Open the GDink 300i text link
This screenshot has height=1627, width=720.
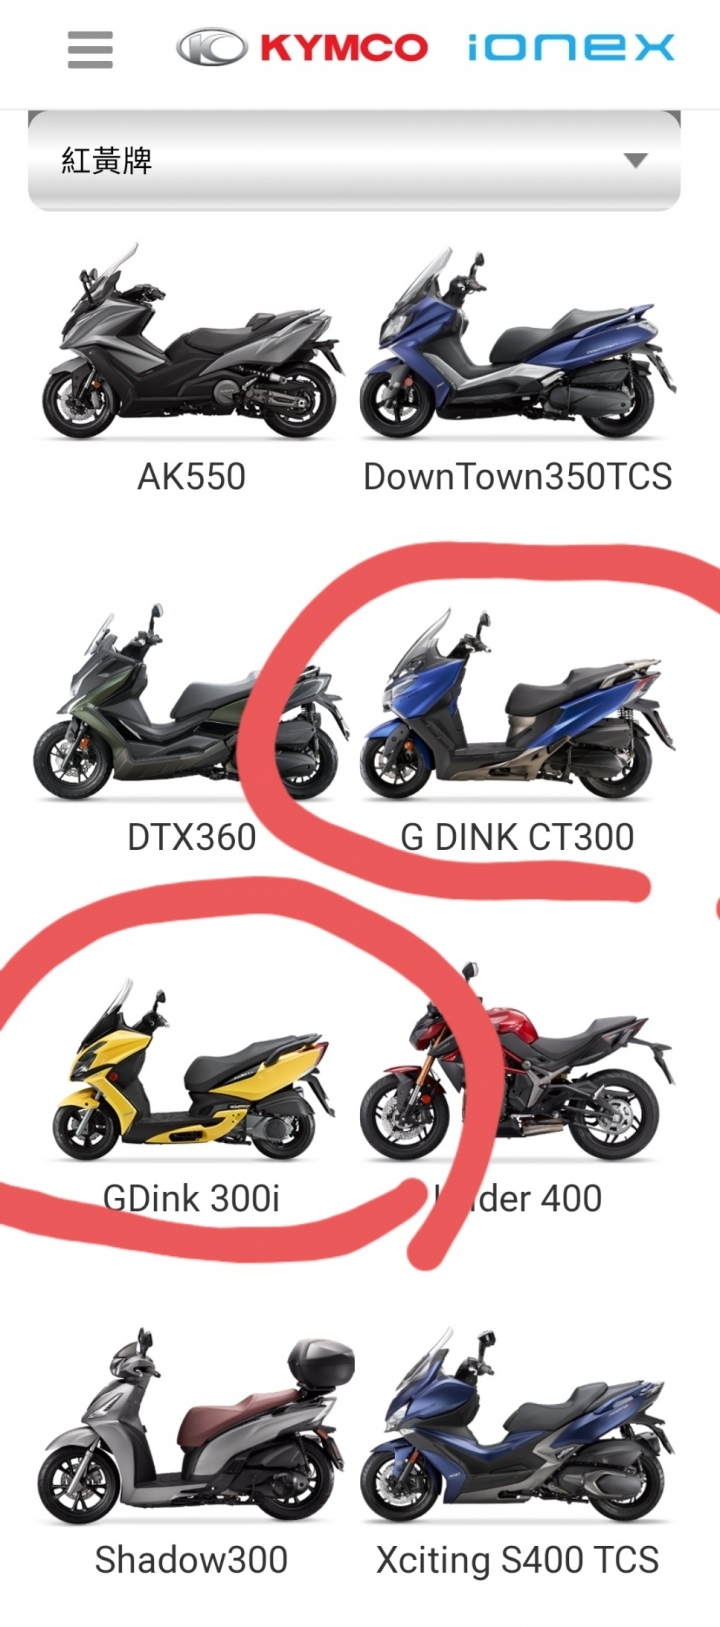point(191,1198)
